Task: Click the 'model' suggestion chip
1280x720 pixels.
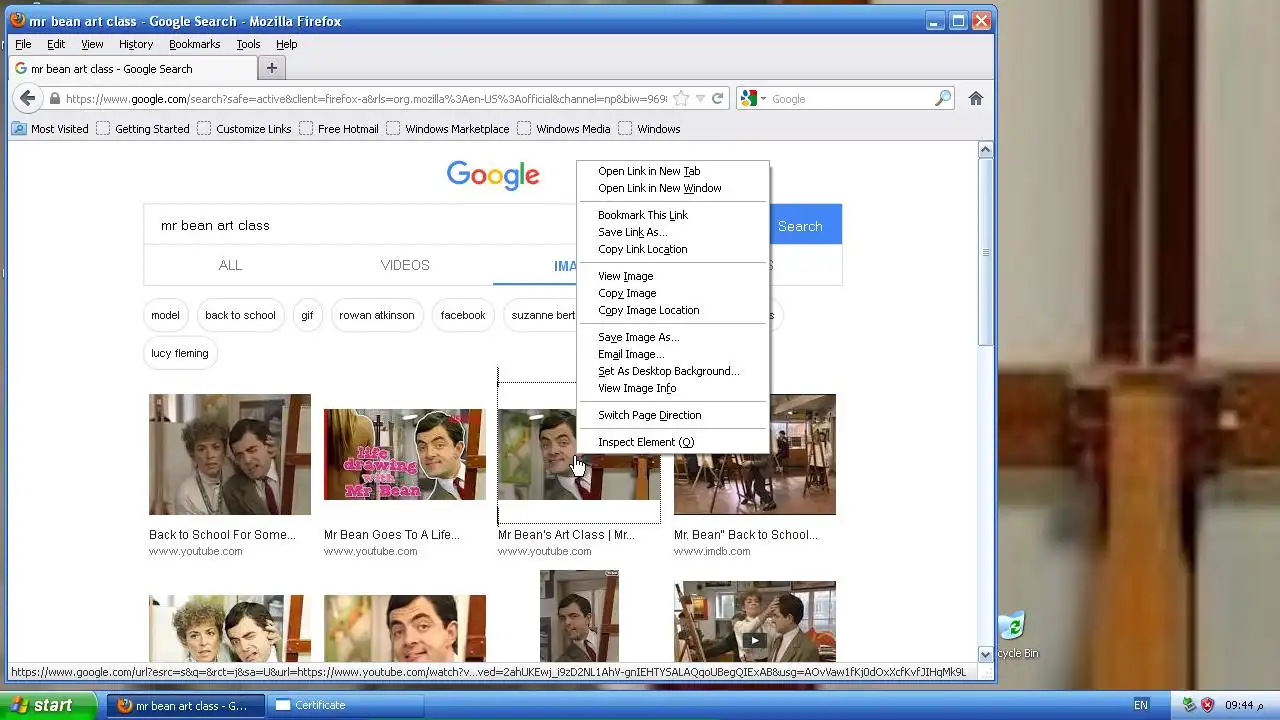Action: coord(165,315)
